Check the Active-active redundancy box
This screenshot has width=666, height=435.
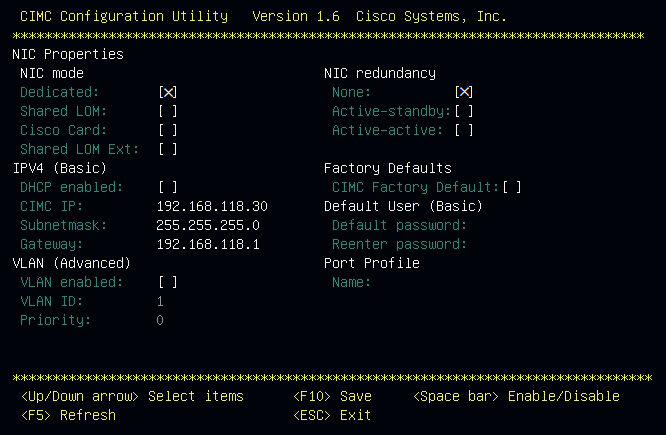(464, 130)
